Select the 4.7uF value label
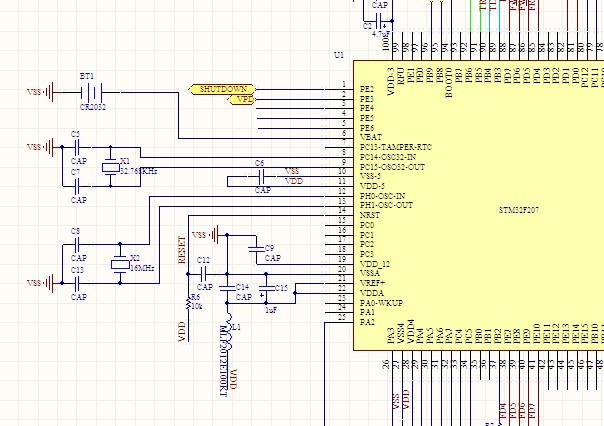Image resolution: width=604 pixels, height=426 pixels. pyautogui.click(x=381, y=34)
